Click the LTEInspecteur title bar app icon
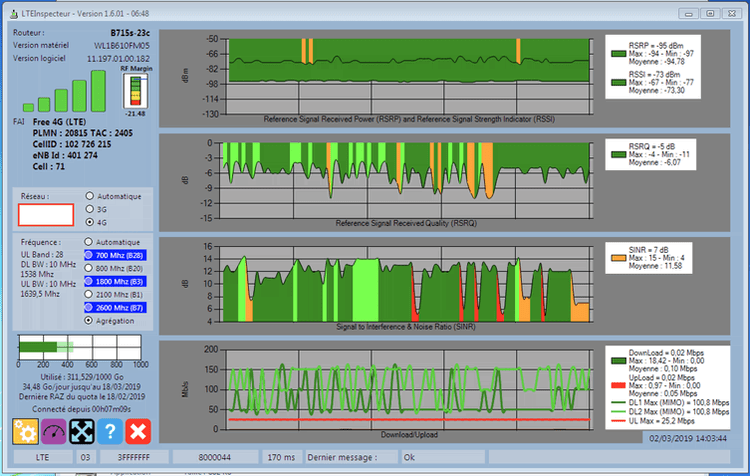The height and width of the screenshot is (476, 750). 14,14
